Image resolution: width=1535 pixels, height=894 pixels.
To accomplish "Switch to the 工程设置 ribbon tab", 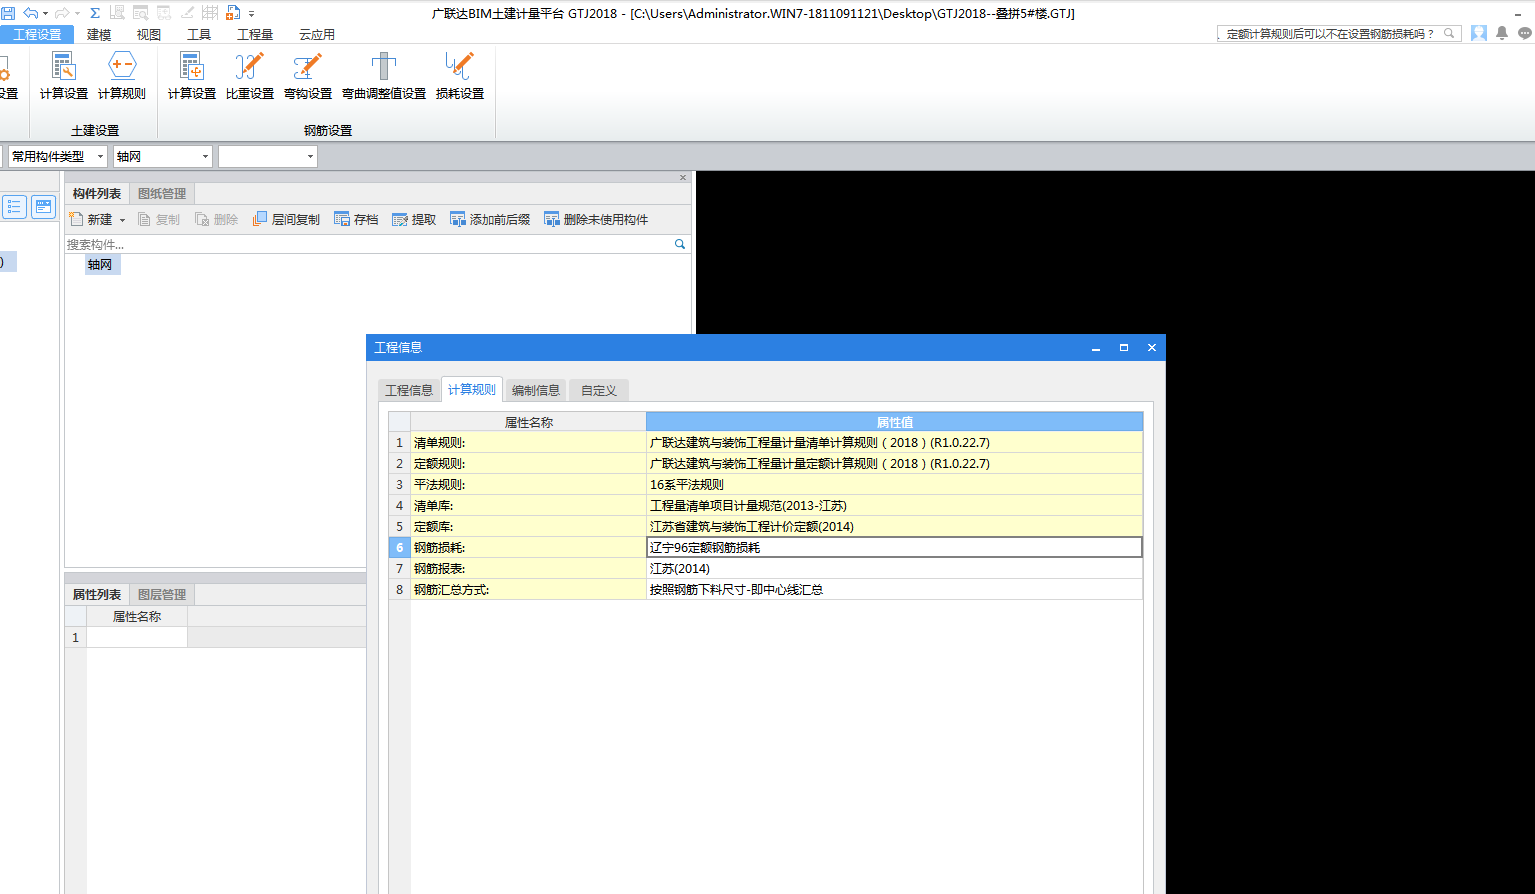I will [x=37, y=34].
